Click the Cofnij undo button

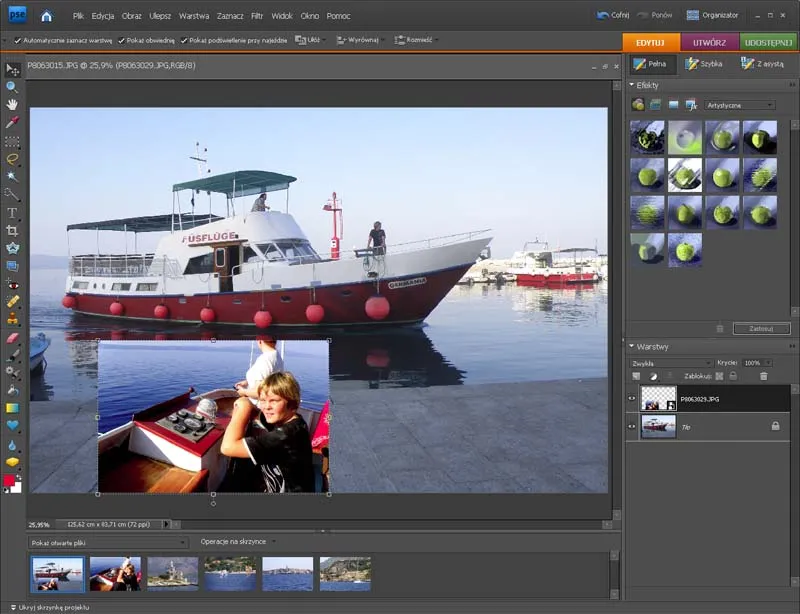coord(613,15)
